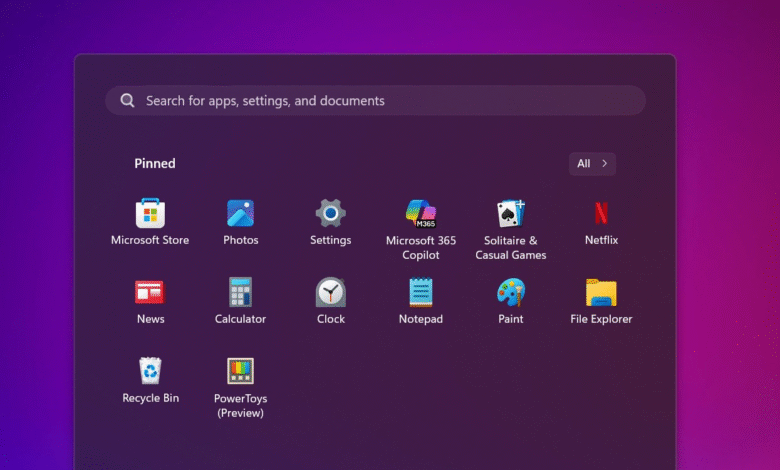The width and height of the screenshot is (780, 470).
Task: Show All apps list
Action: coord(592,164)
